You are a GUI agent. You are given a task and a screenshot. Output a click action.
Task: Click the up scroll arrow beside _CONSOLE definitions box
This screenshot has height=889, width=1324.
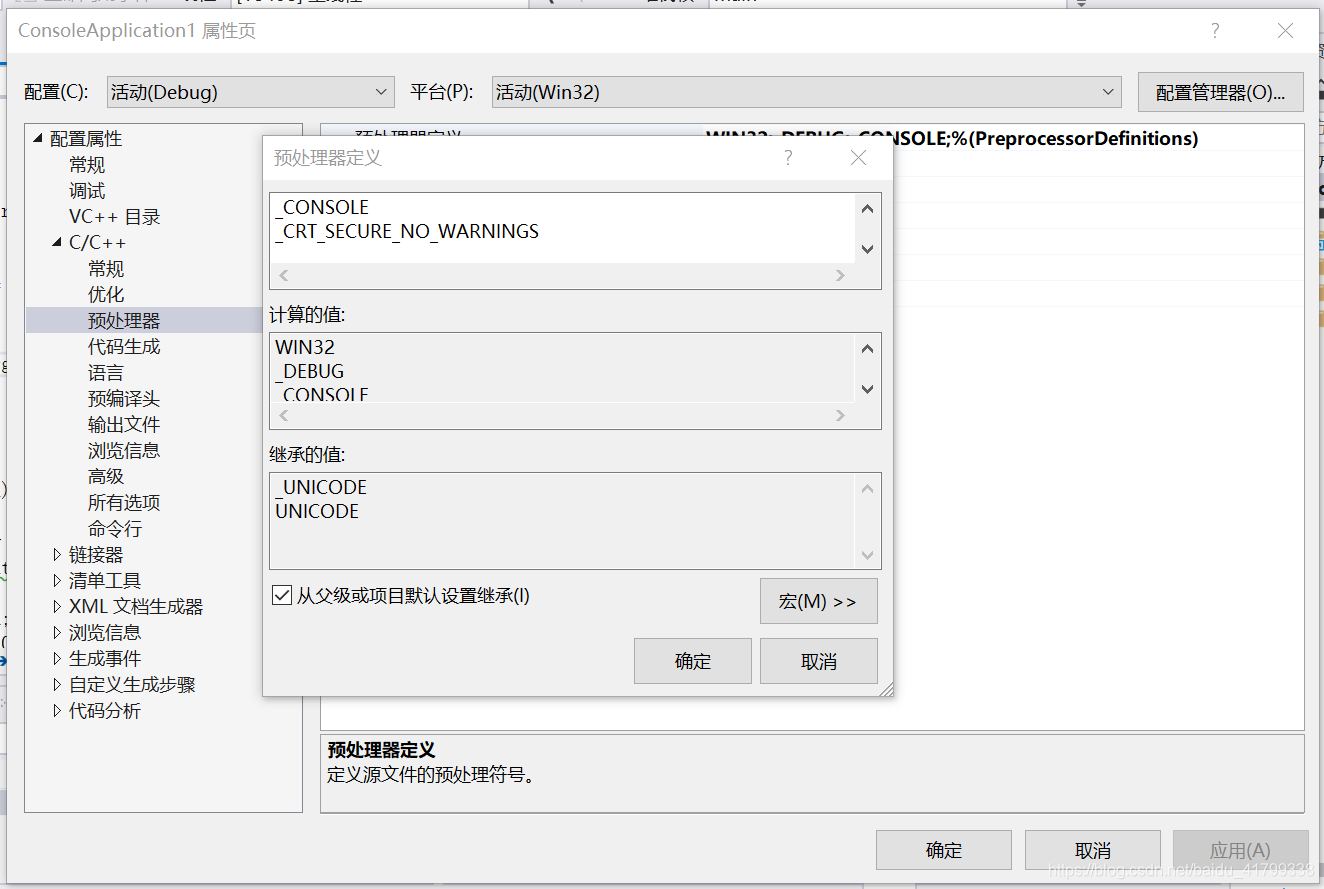click(867, 209)
